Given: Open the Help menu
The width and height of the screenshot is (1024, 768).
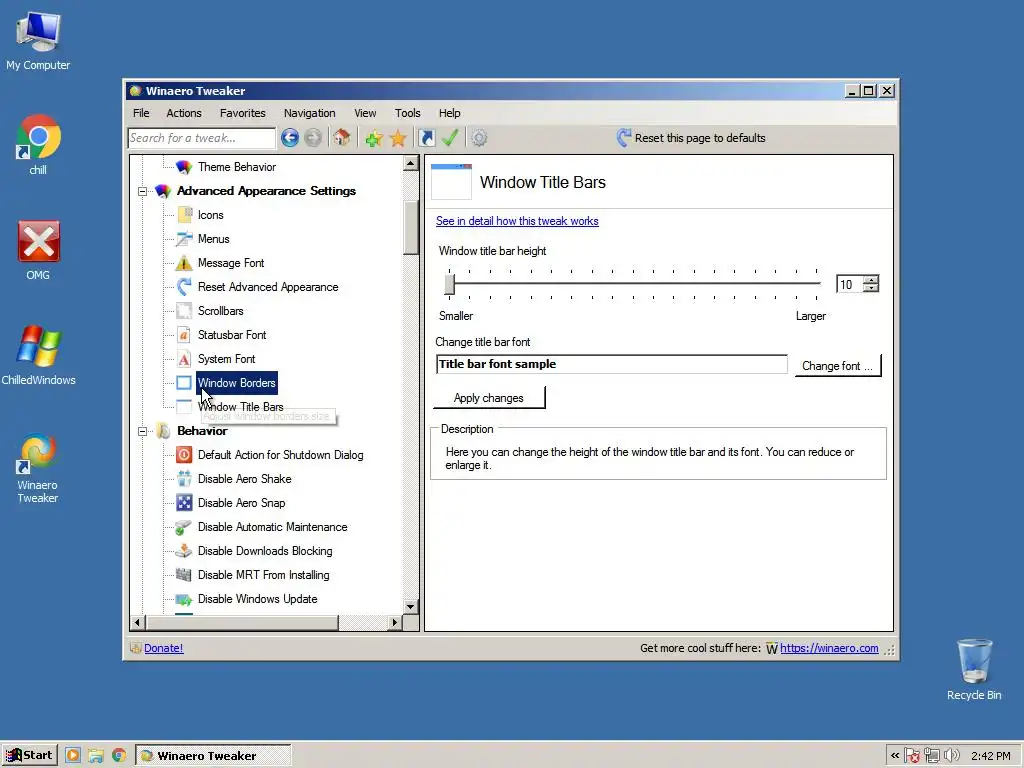Looking at the screenshot, I should coord(449,113).
